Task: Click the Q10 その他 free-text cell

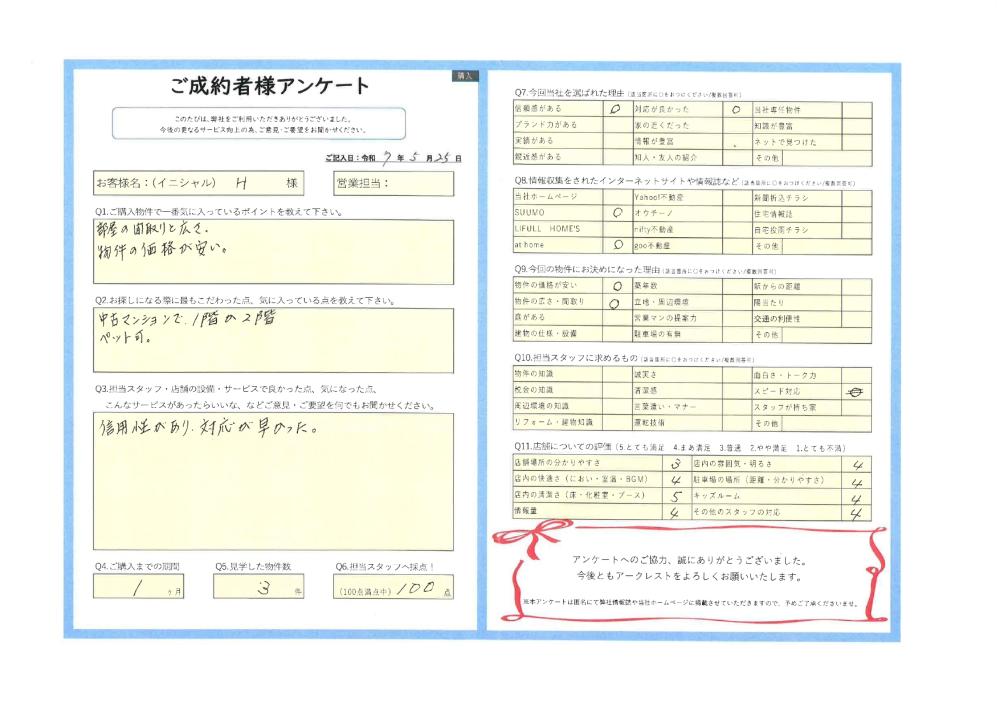Action: [x=827, y=423]
